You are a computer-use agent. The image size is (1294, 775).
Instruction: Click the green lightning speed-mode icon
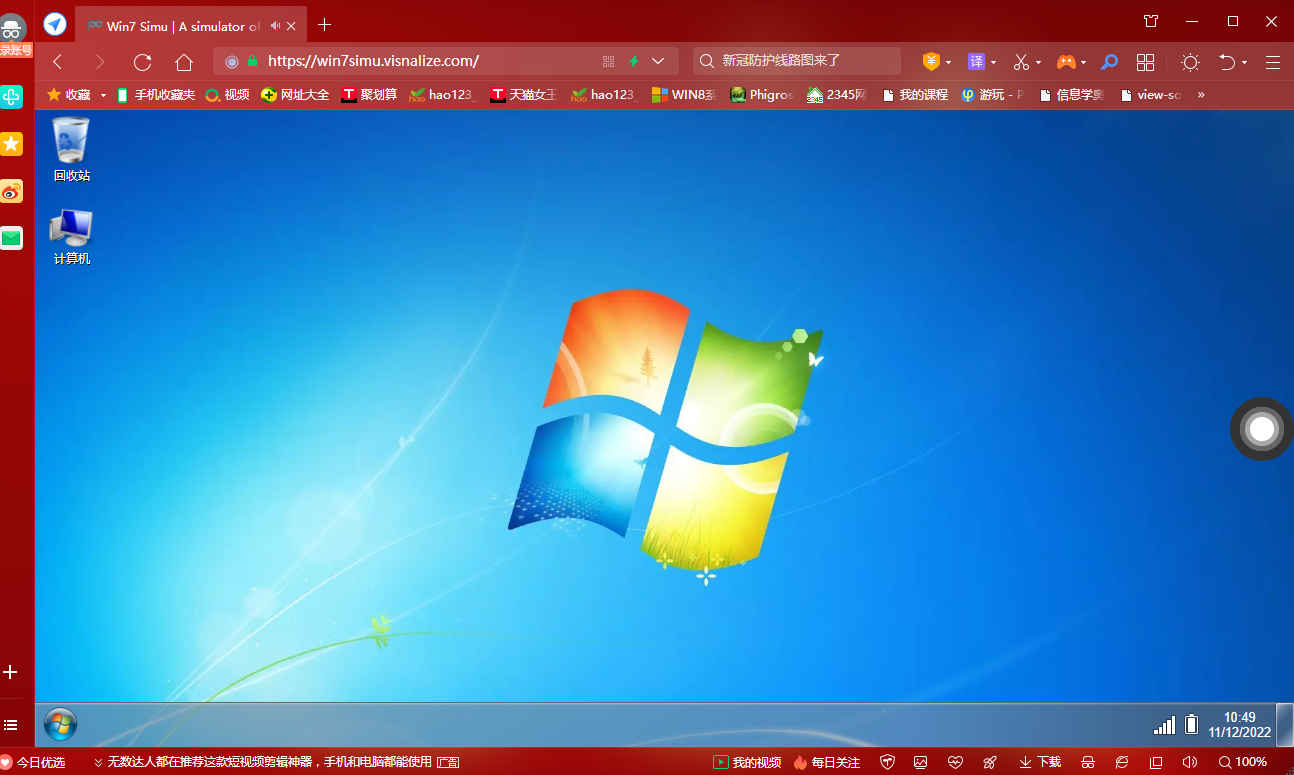tap(634, 61)
